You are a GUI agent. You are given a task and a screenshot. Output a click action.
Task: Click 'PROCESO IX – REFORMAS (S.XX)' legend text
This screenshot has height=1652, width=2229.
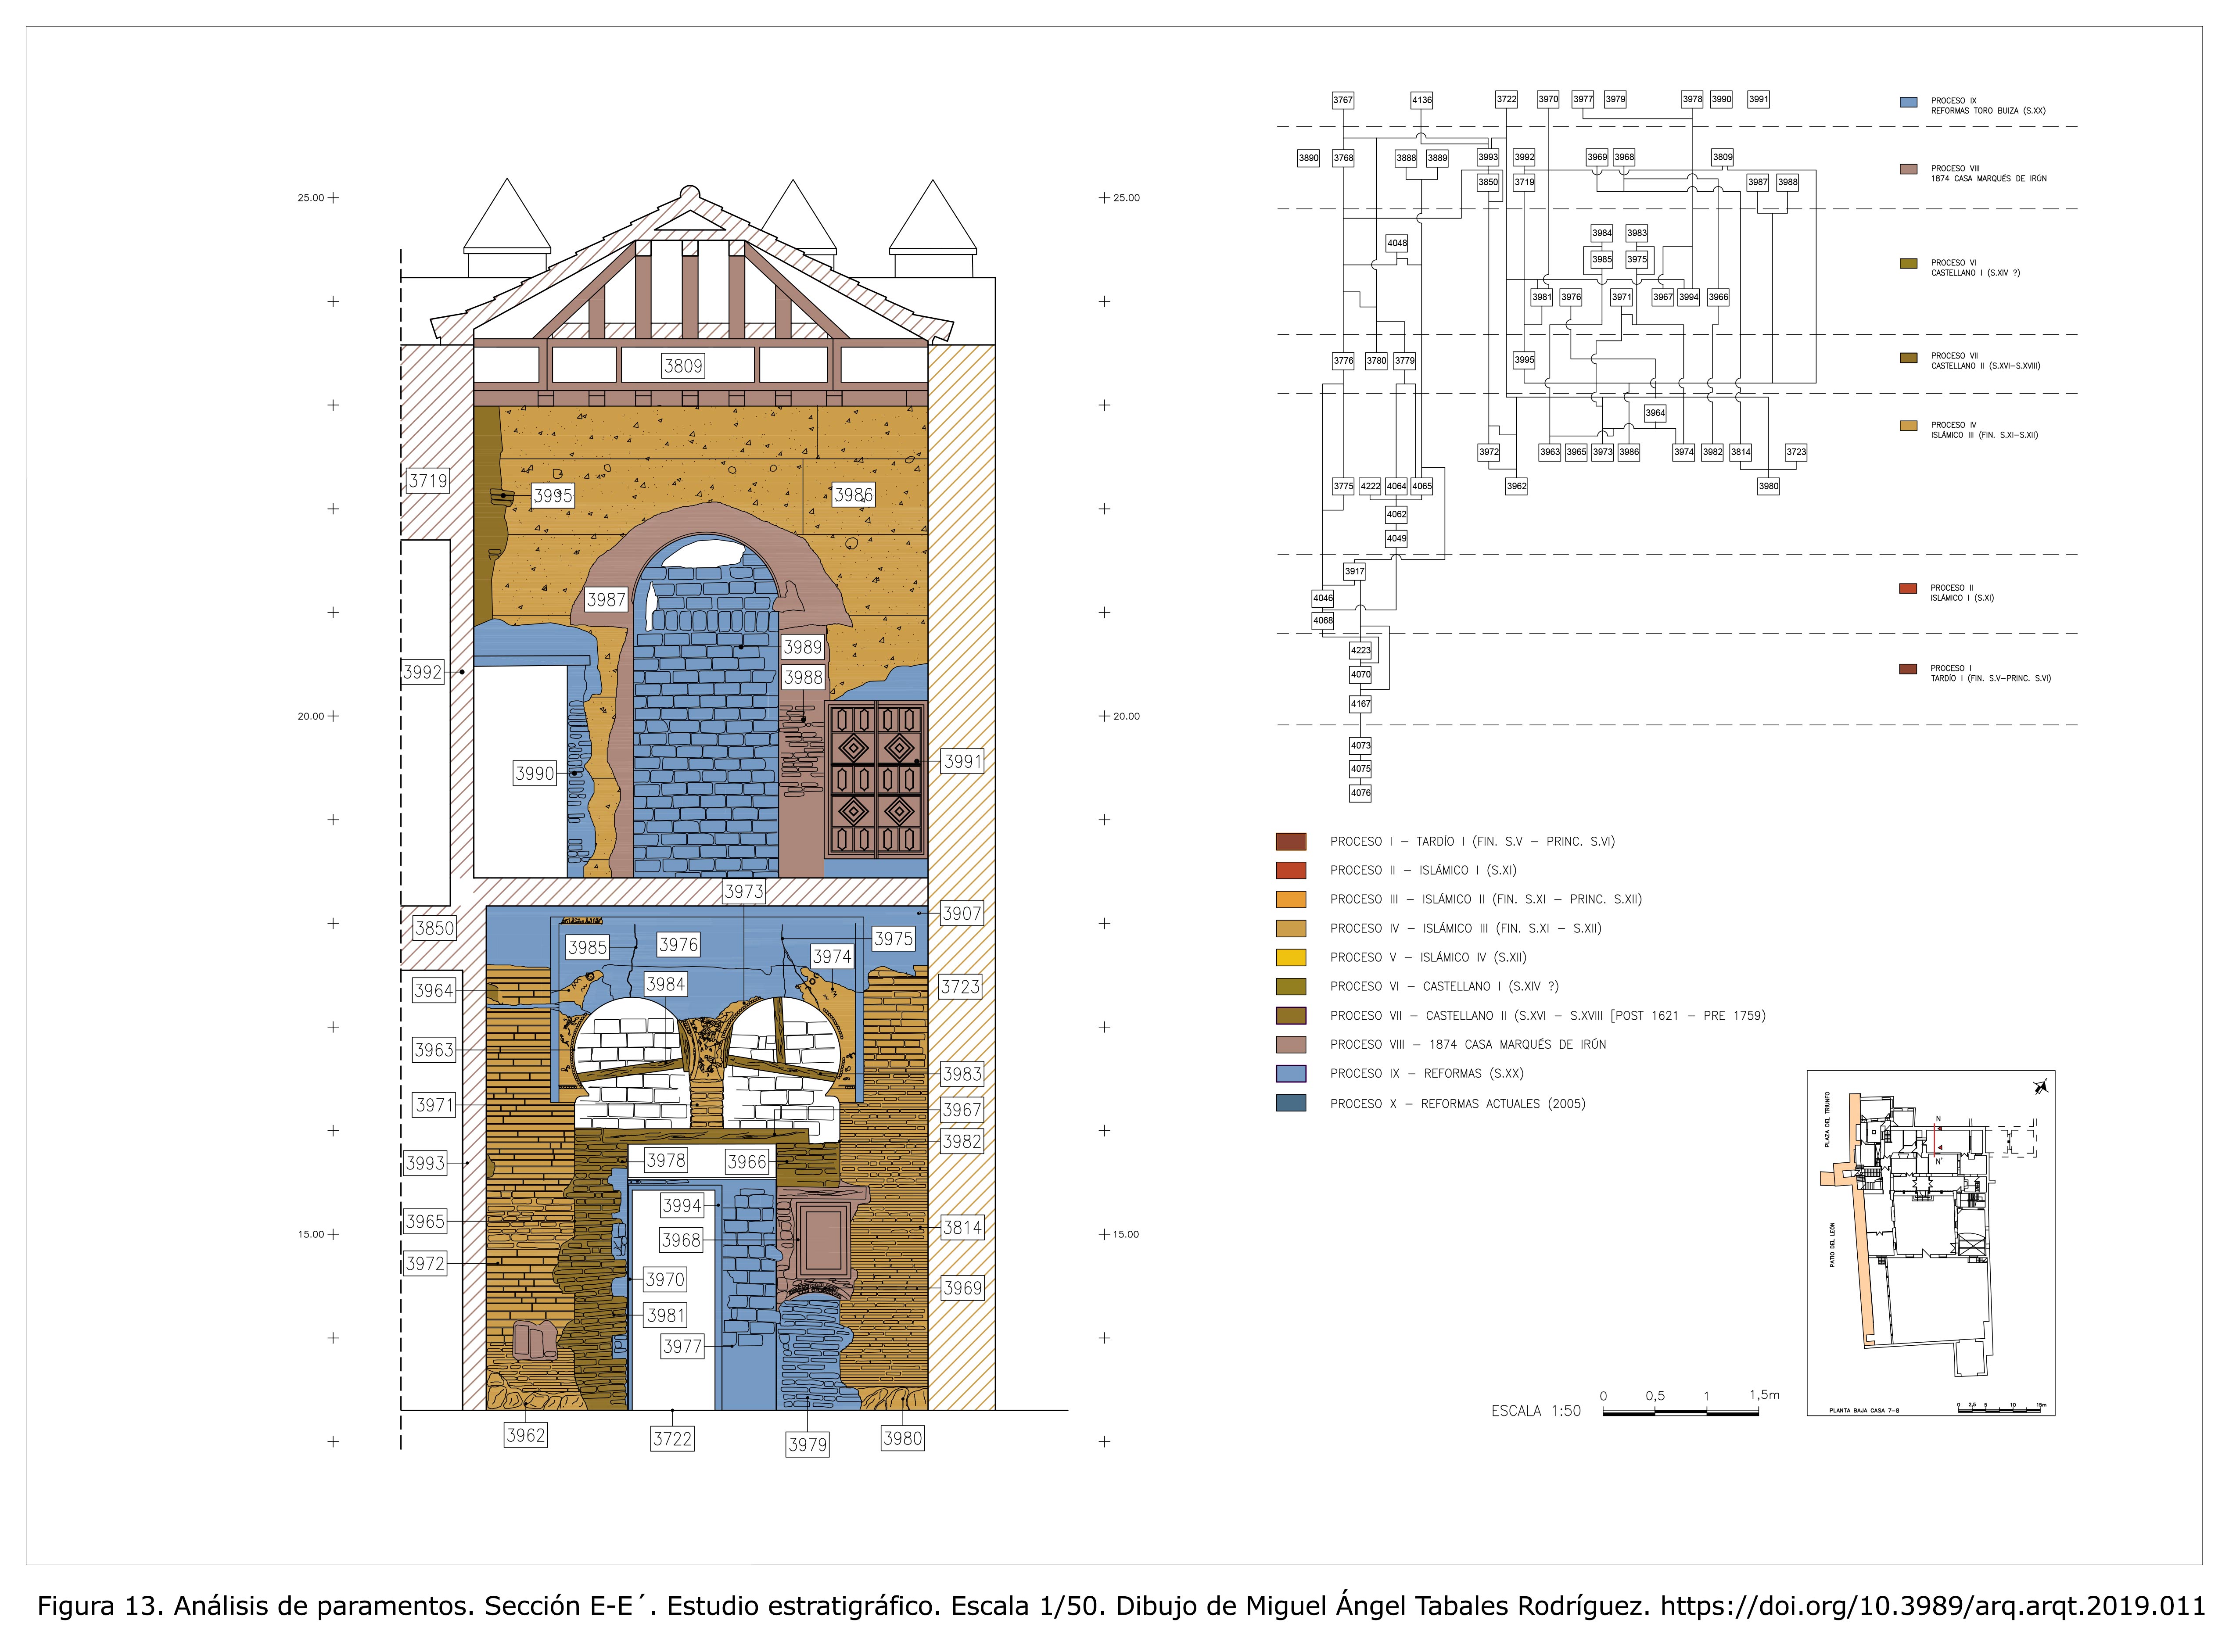point(1427,1074)
